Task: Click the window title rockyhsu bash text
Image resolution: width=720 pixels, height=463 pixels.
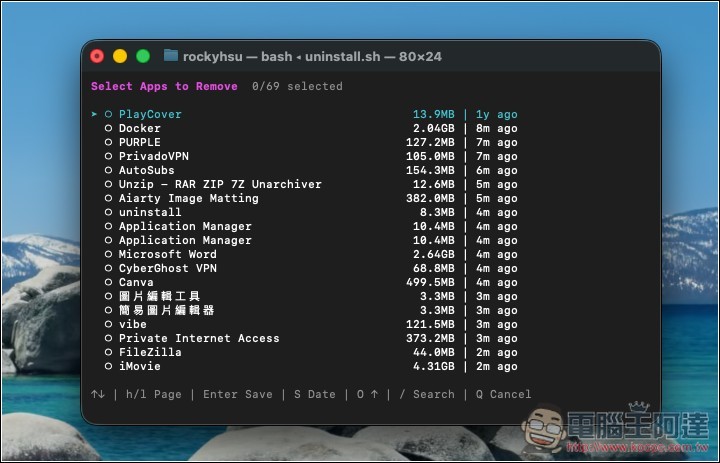Action: 312,56
